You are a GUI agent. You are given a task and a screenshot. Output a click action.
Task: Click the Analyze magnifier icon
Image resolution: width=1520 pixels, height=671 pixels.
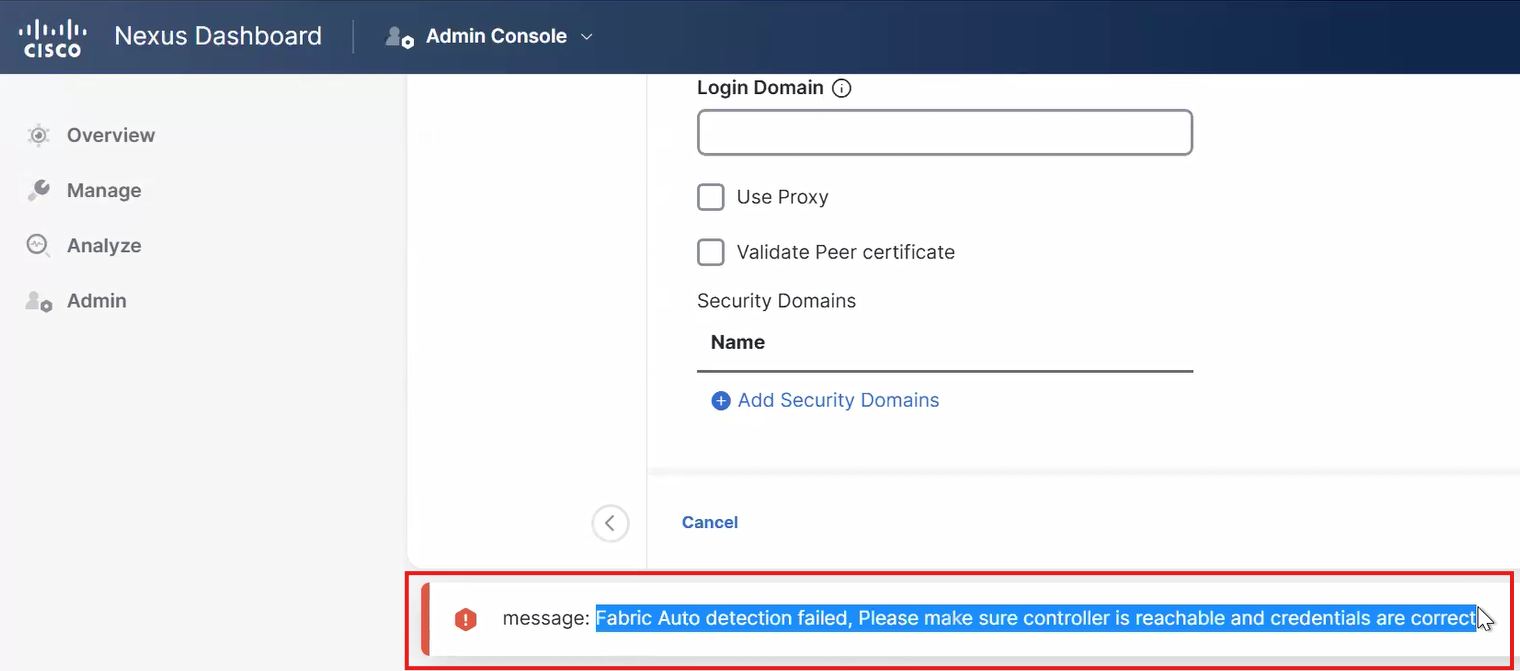pyautogui.click(x=39, y=245)
